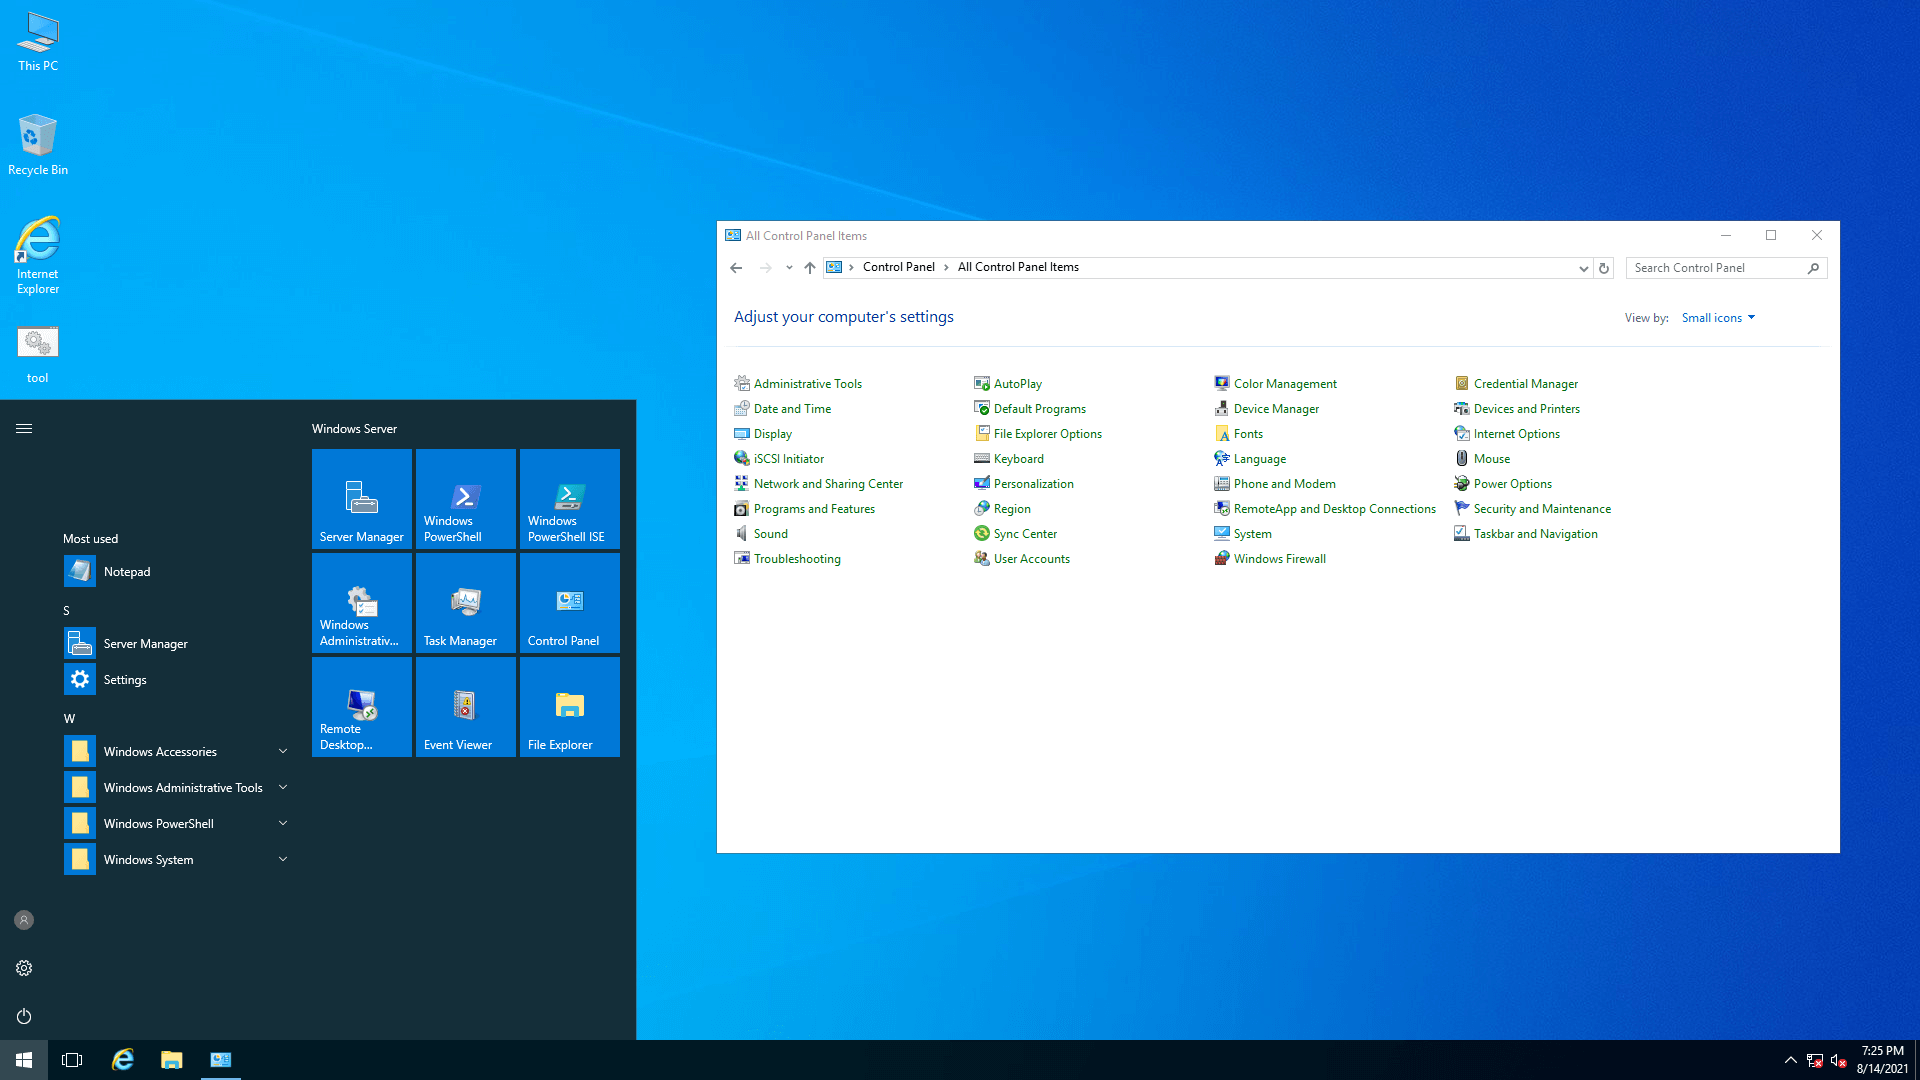Click the Power icon in Start menu
The height and width of the screenshot is (1080, 1920).
point(24,1016)
